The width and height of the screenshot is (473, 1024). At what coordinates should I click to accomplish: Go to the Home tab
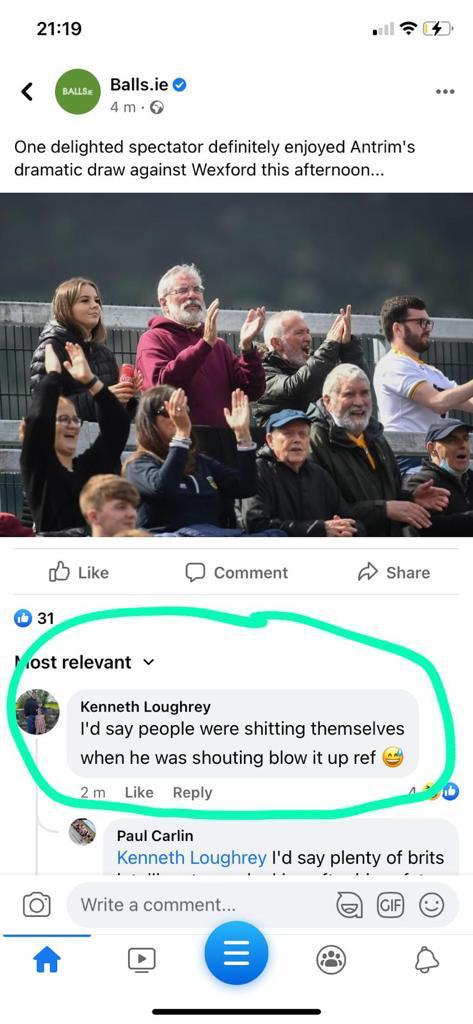pyautogui.click(x=46, y=959)
